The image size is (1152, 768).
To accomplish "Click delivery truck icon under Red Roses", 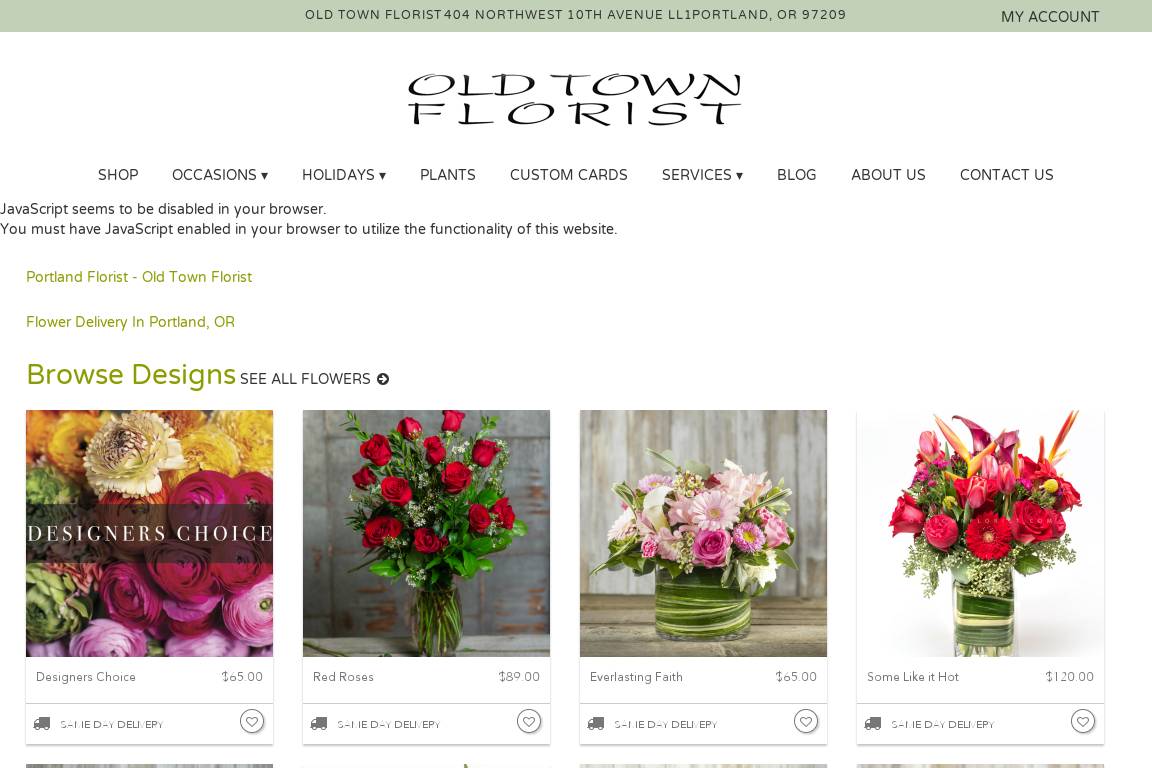I will click(x=319, y=724).
